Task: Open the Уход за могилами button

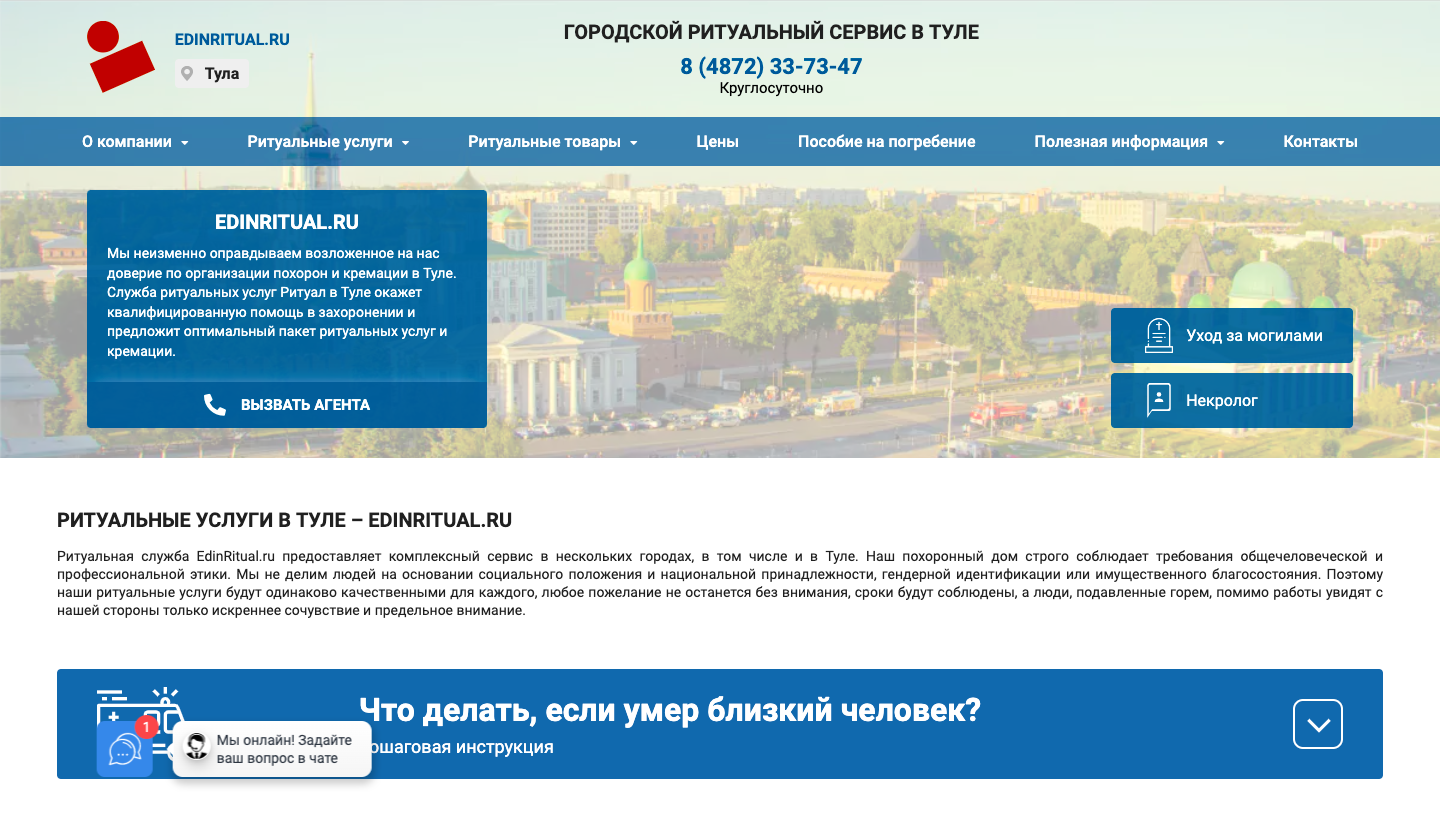Action: click(x=1232, y=336)
